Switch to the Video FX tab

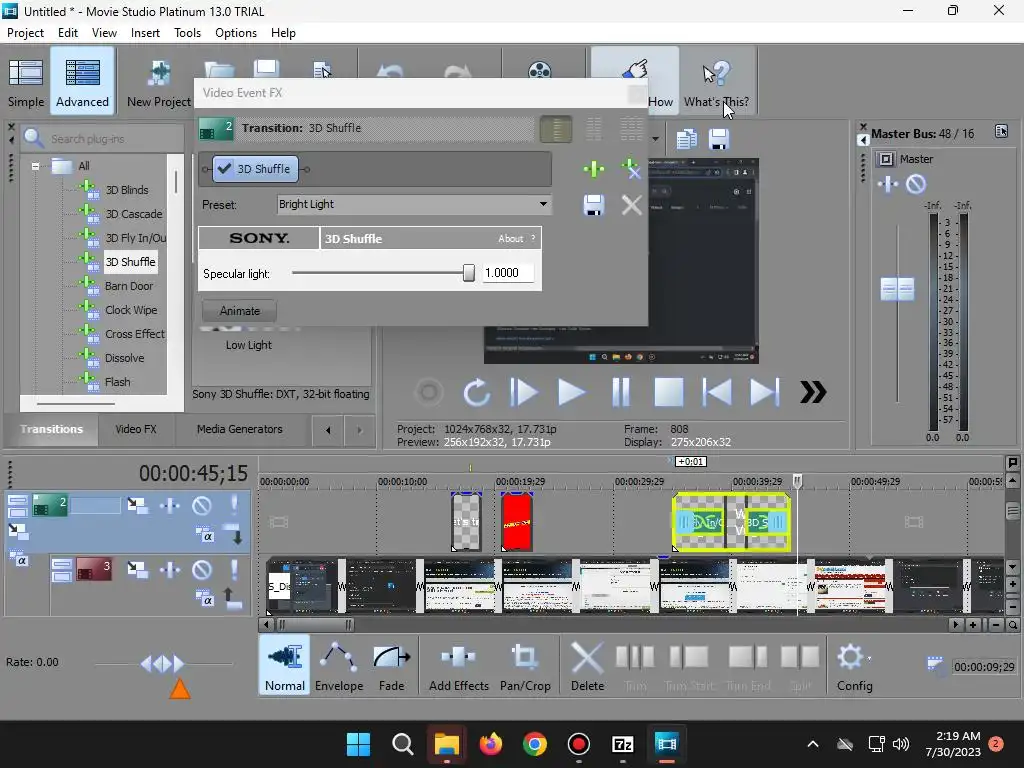(136, 429)
